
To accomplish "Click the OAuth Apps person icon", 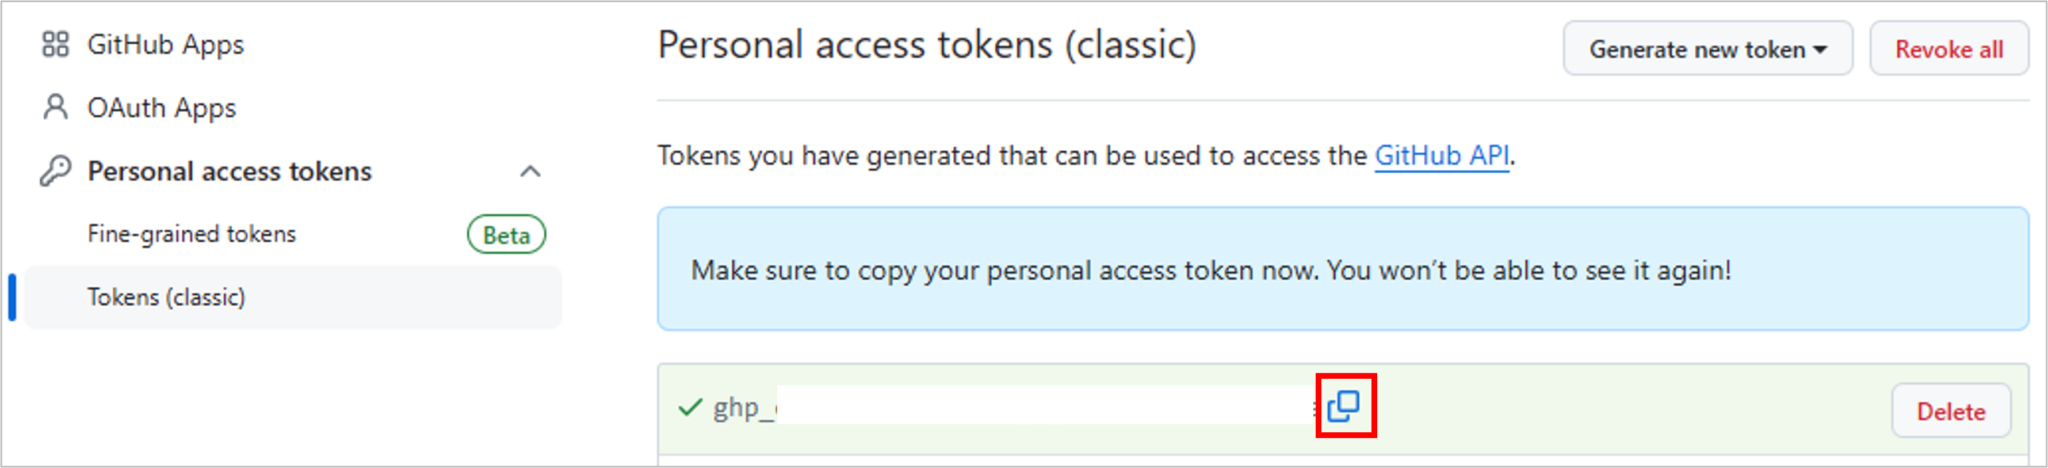I will (x=55, y=107).
